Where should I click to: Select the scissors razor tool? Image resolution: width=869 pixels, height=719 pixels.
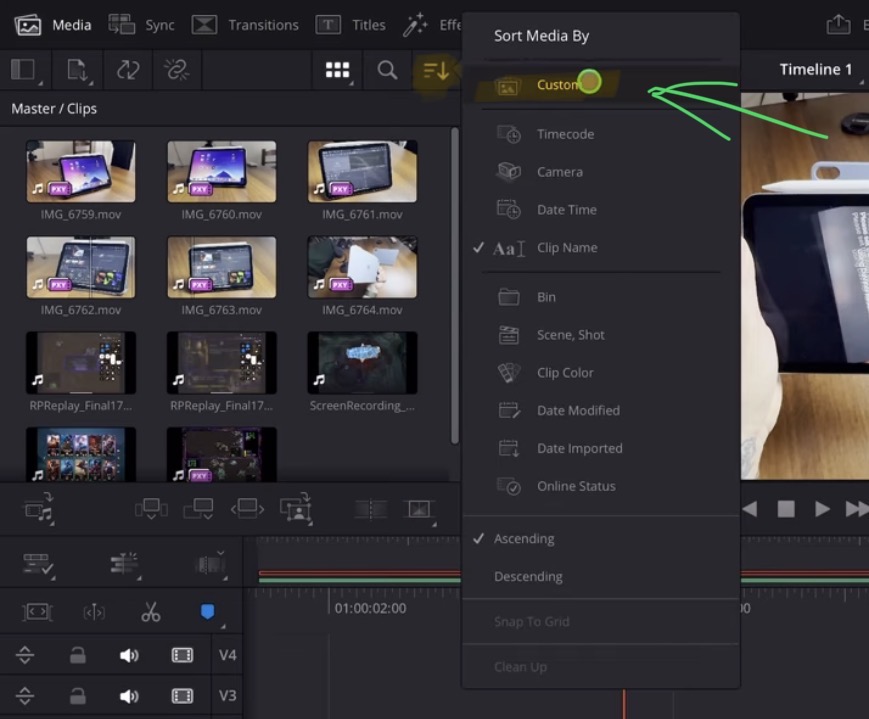pyautogui.click(x=151, y=612)
